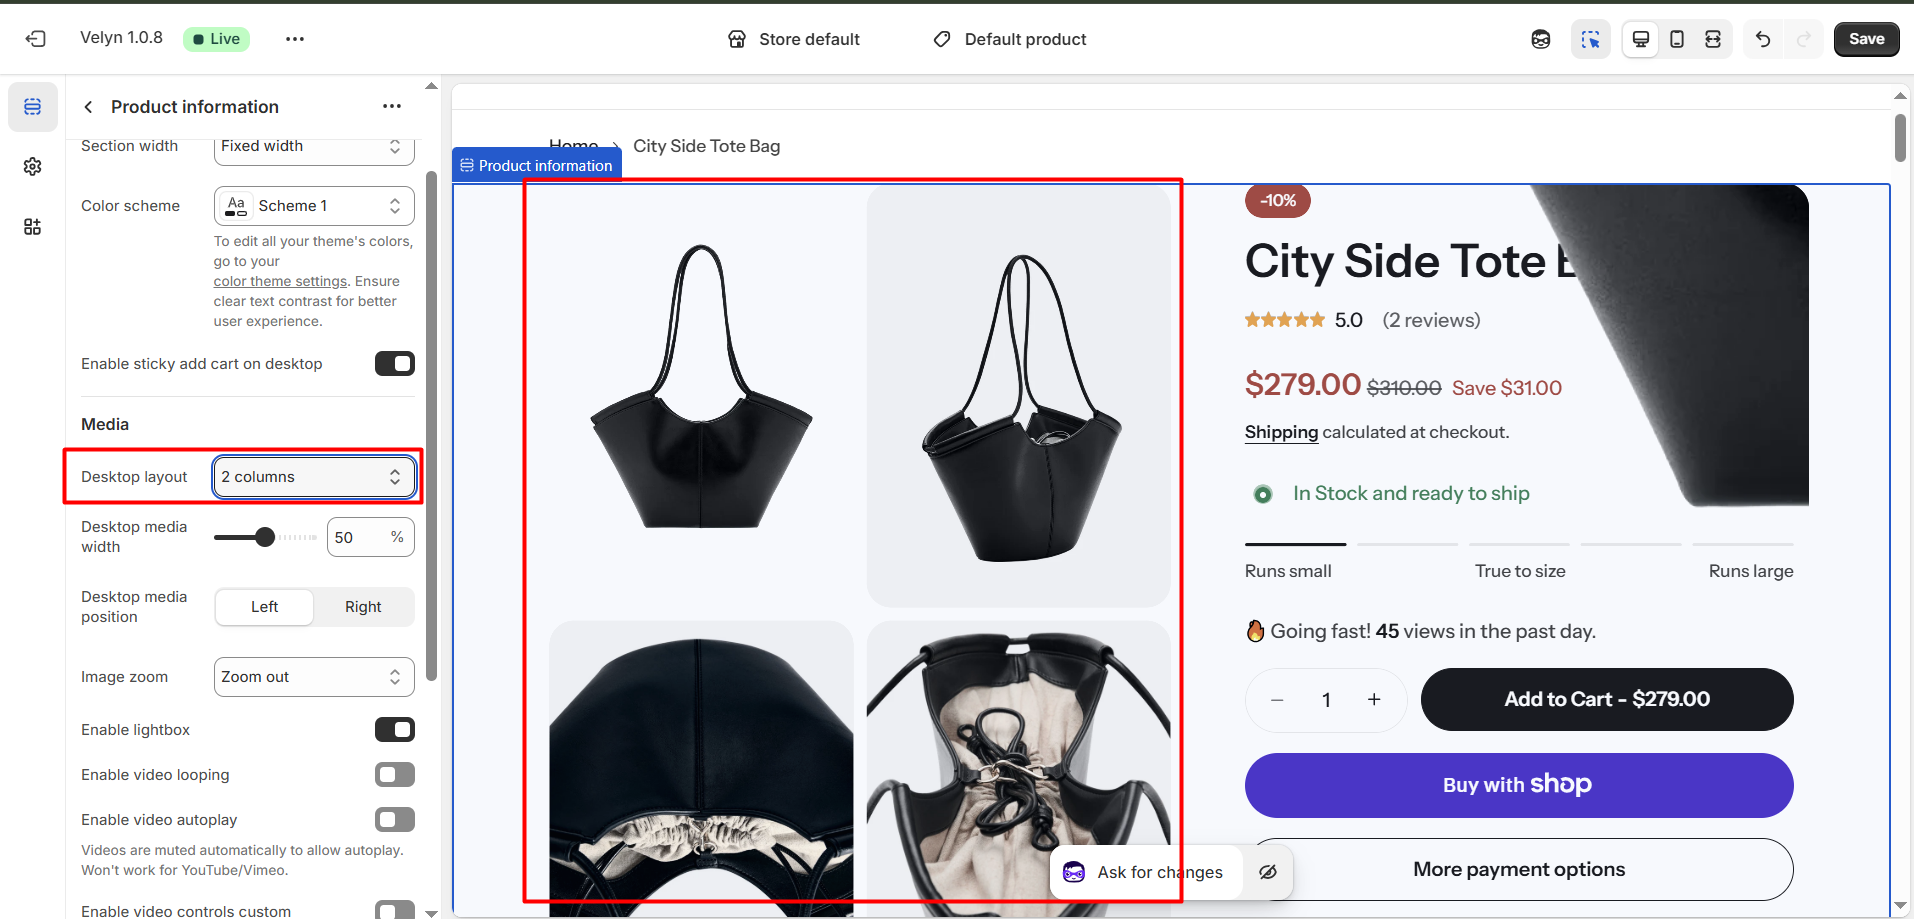
Task: Expand the Image zoom dropdown
Action: pyautogui.click(x=314, y=677)
